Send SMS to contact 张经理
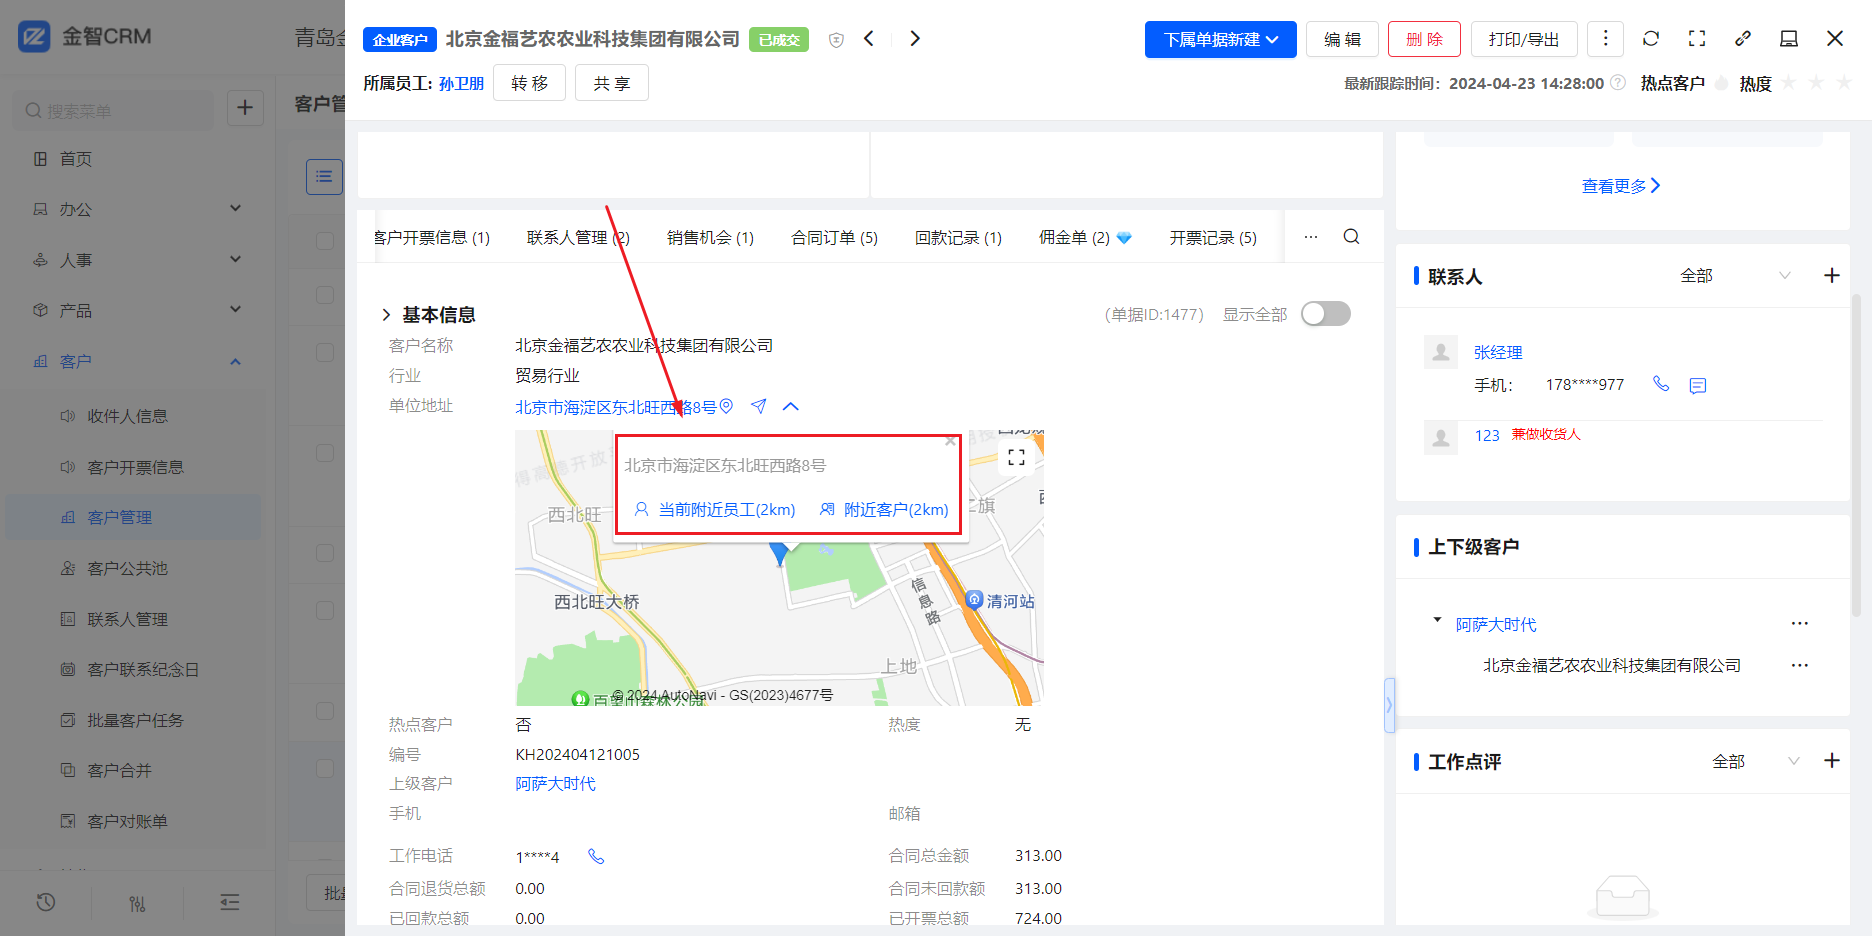Screen dimensions: 1872x936 pos(1698,385)
